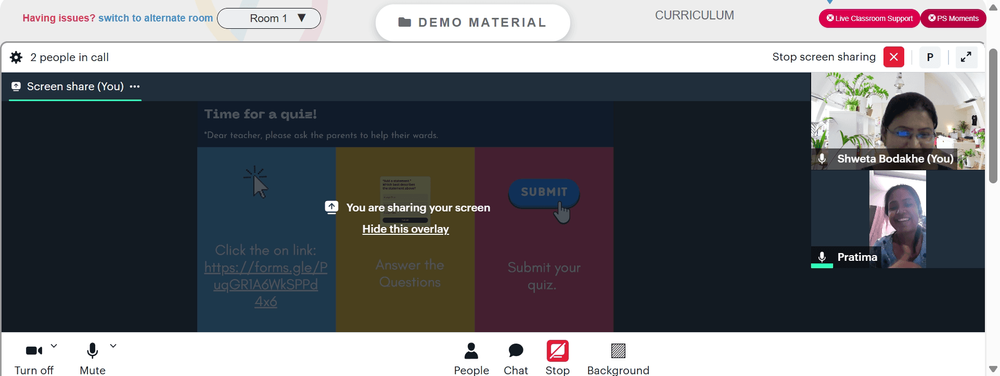Open Screen share tab options (three dots)

135,87
